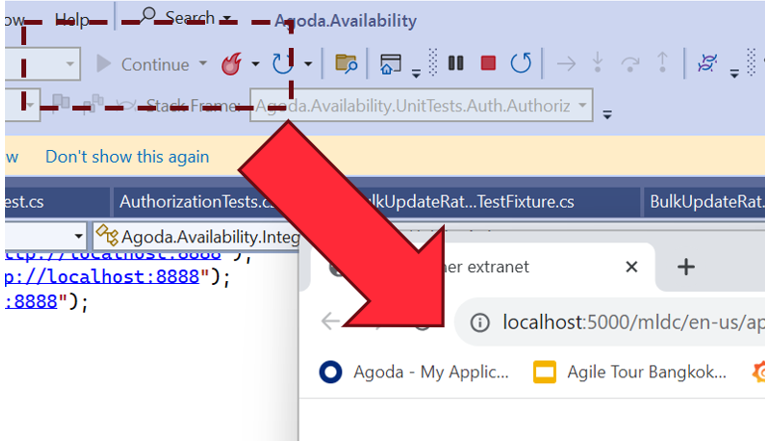Expand the Hot Reload options arrow
The image size is (765, 445).
pos(255,64)
